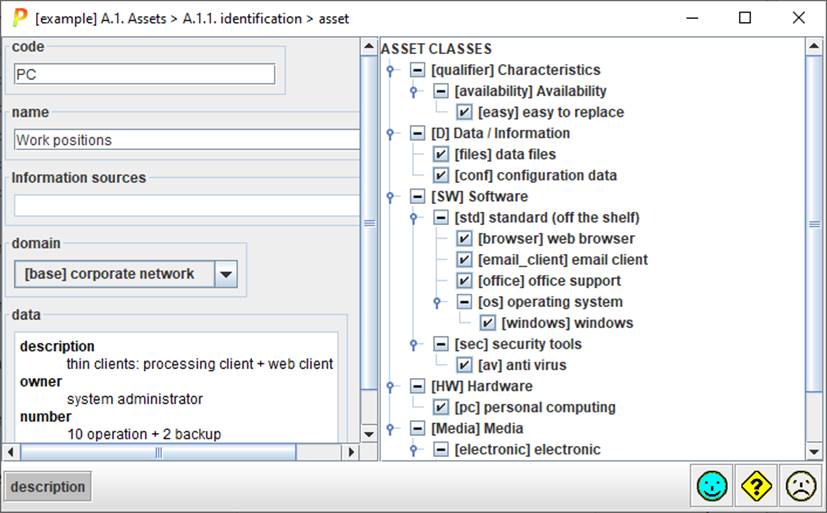
Task: Click the green smiley face icon
Action: [x=712, y=487]
